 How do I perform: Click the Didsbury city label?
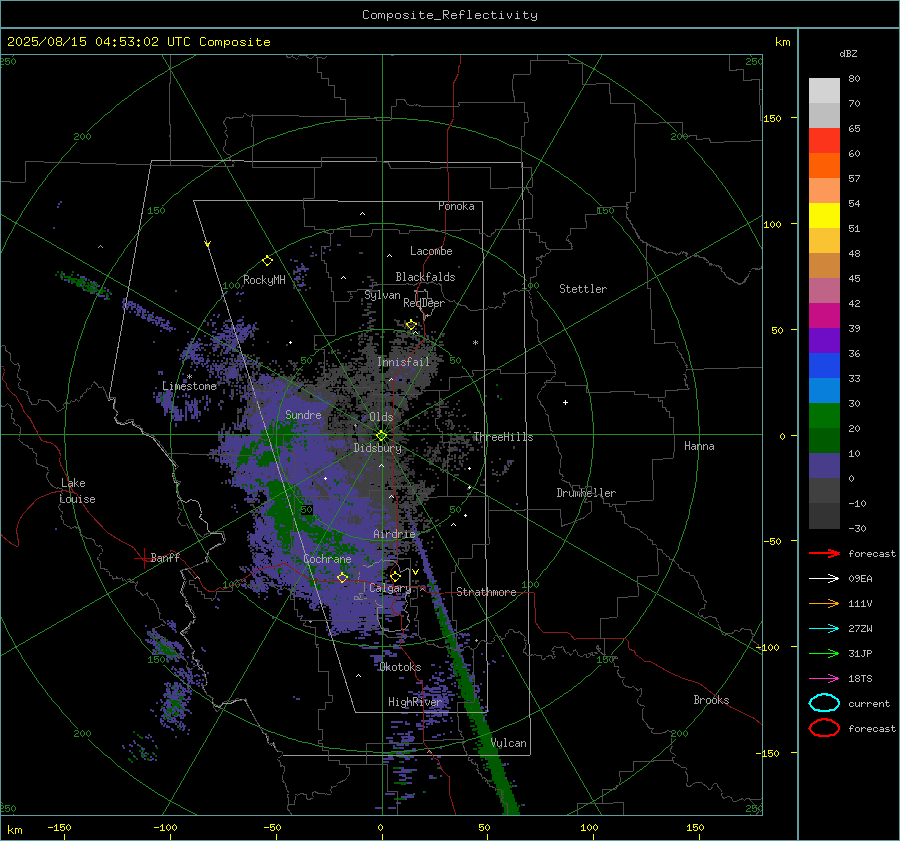point(378,448)
